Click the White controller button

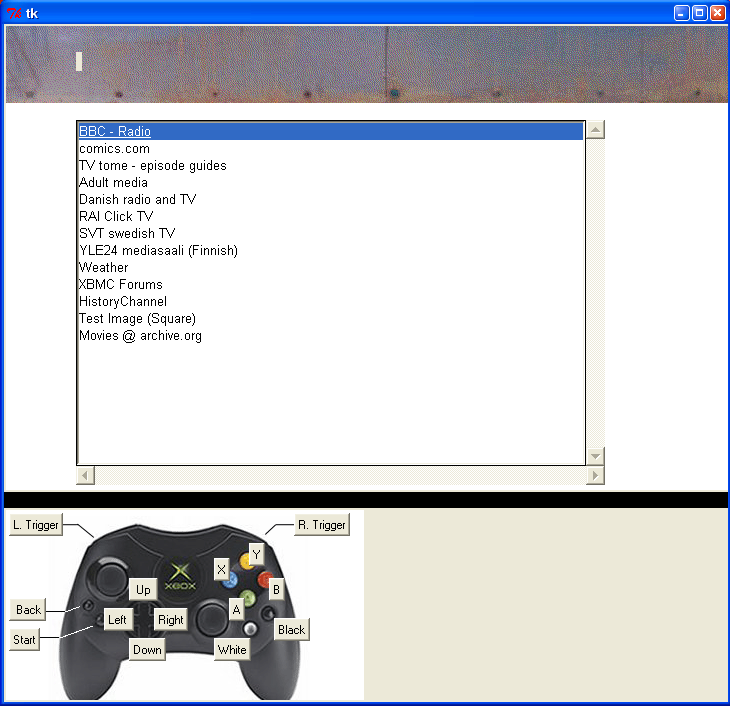pyautogui.click(x=232, y=650)
